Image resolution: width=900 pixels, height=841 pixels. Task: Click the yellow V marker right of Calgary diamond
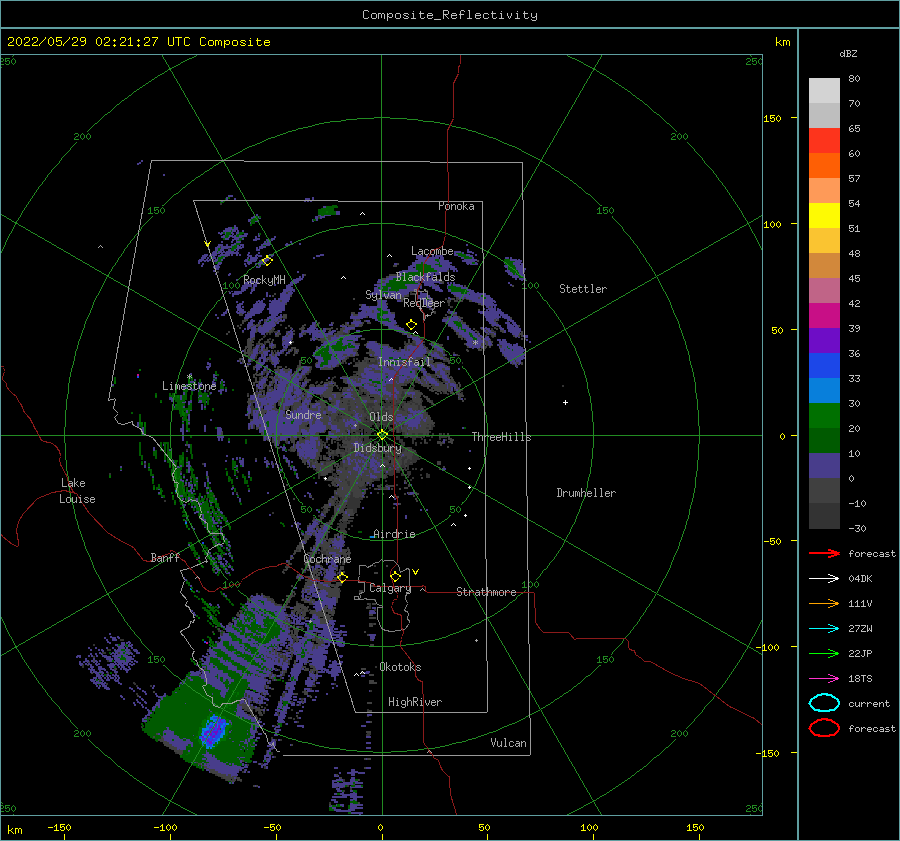pos(415,572)
